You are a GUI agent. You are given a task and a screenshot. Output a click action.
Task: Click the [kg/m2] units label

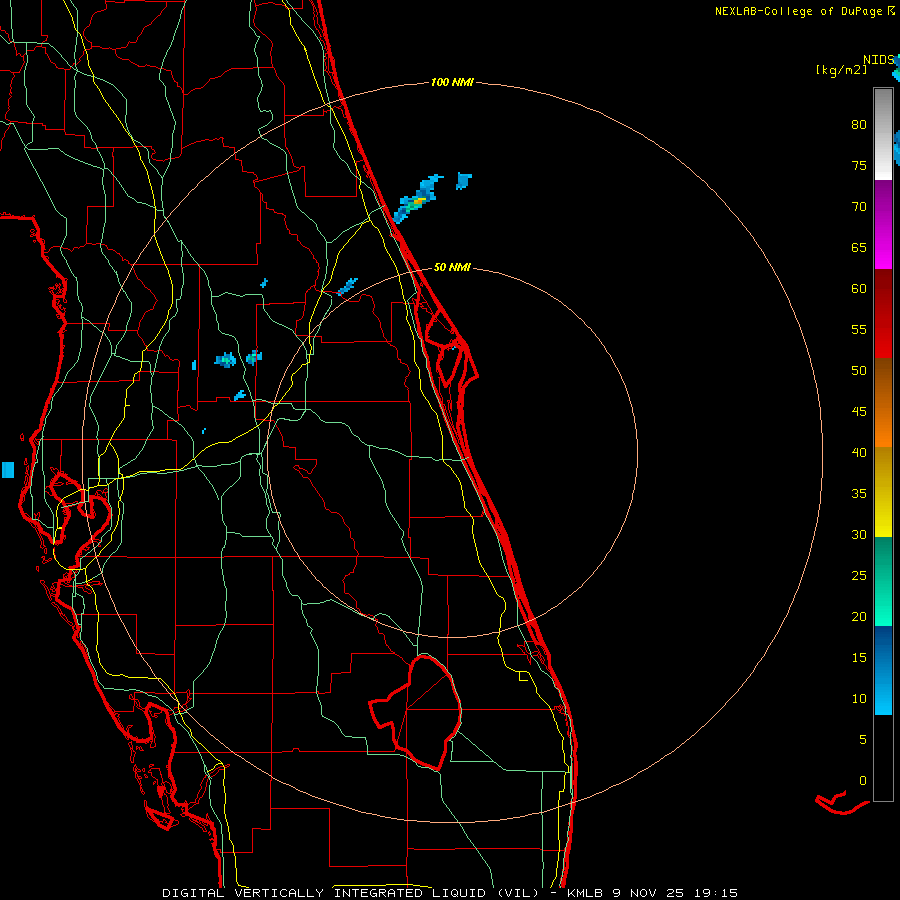point(841,70)
